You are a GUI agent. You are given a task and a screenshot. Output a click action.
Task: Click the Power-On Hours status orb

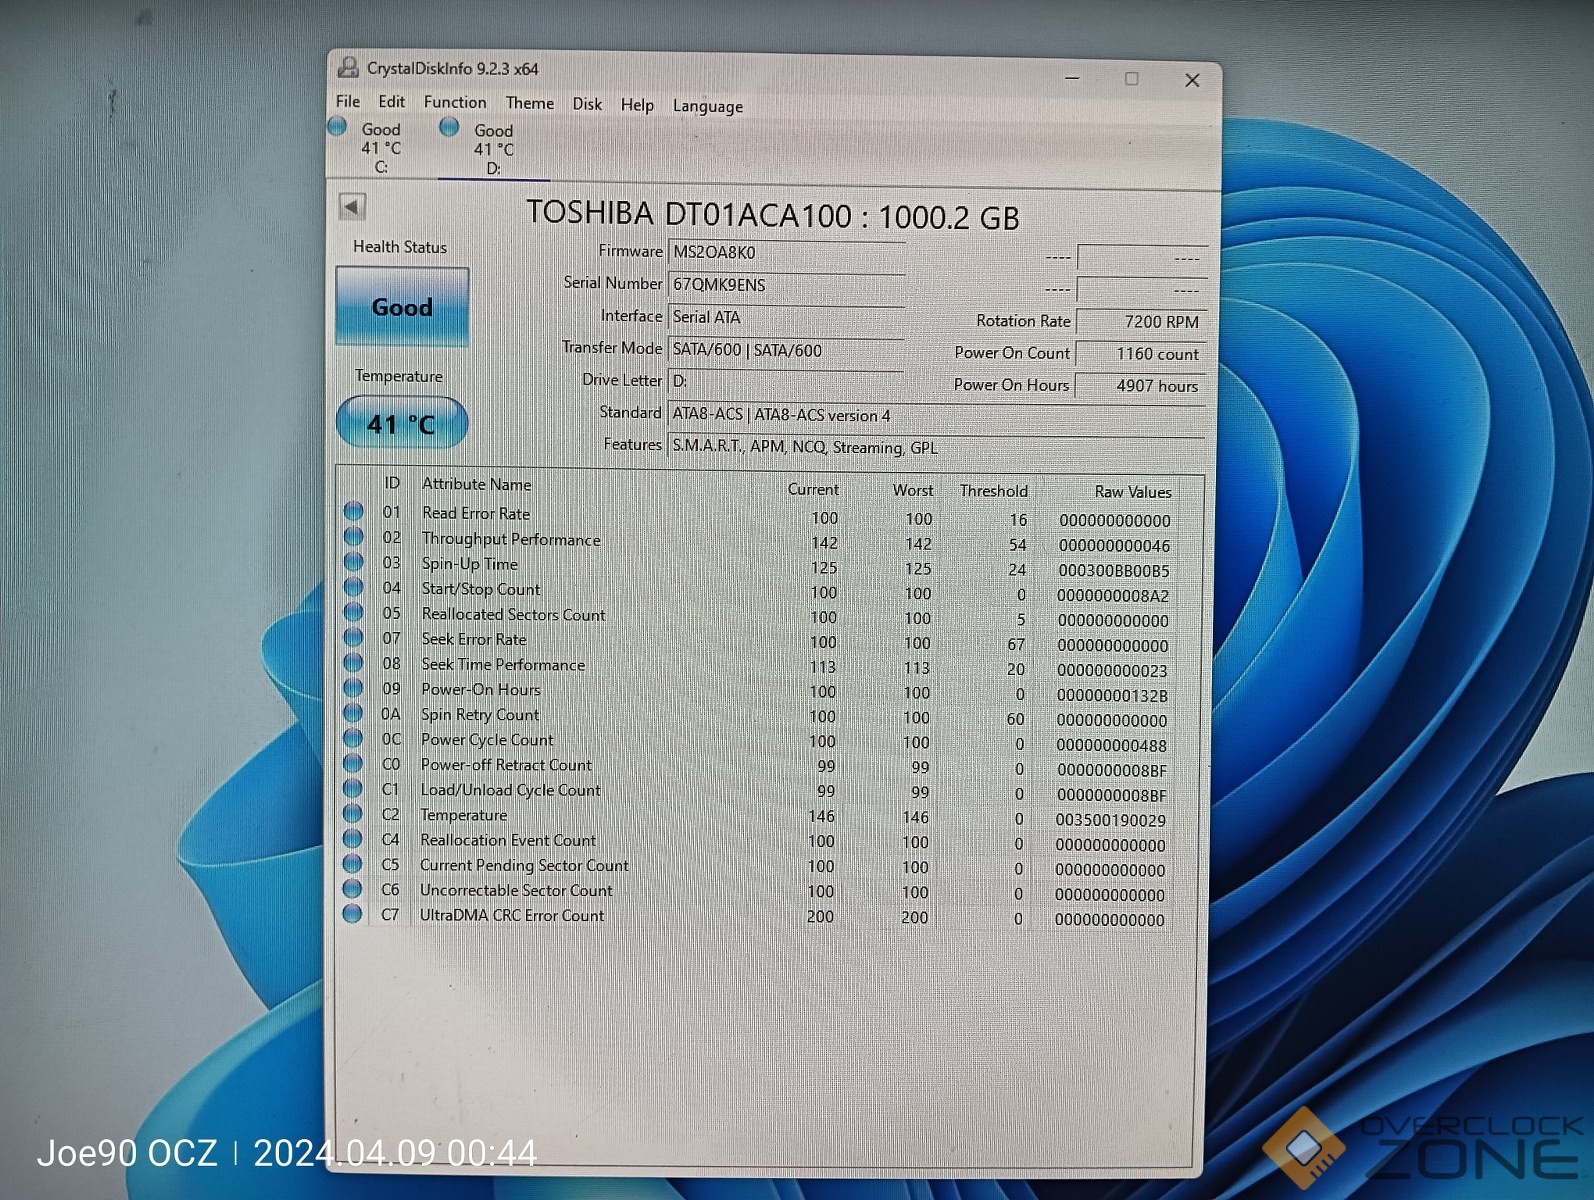[354, 687]
